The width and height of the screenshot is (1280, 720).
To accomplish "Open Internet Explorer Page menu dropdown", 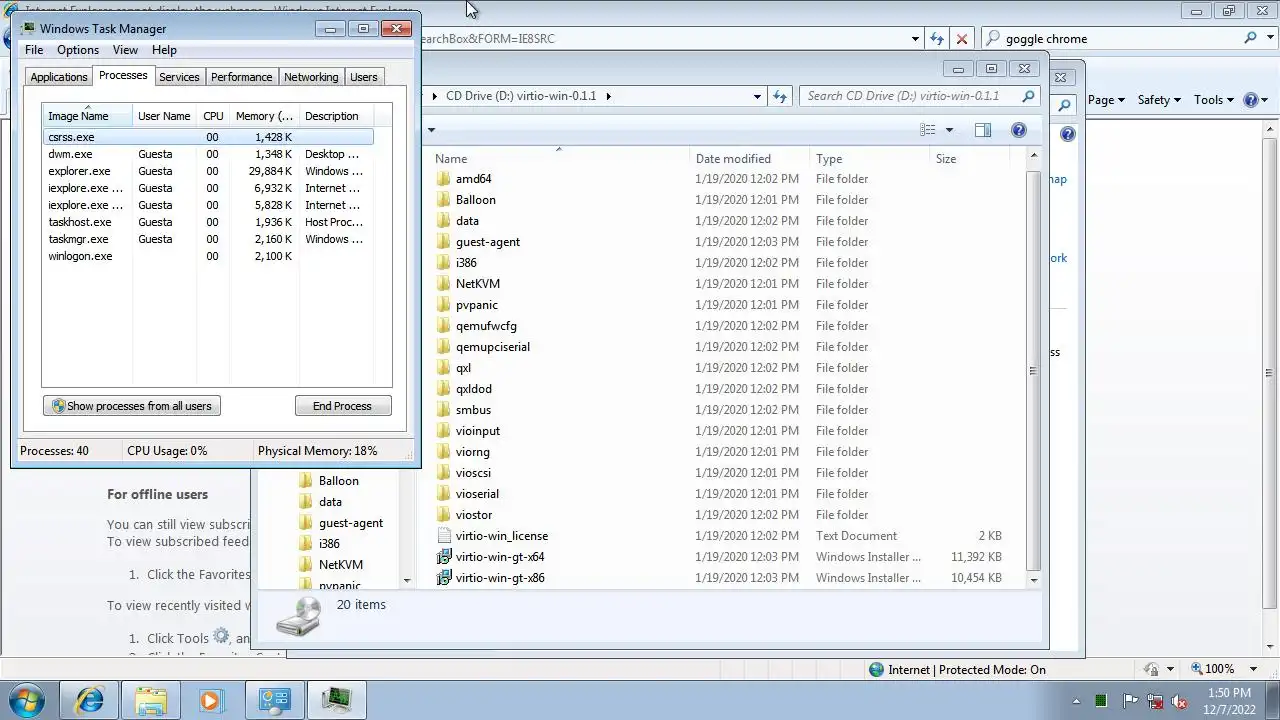I will tap(1106, 100).
